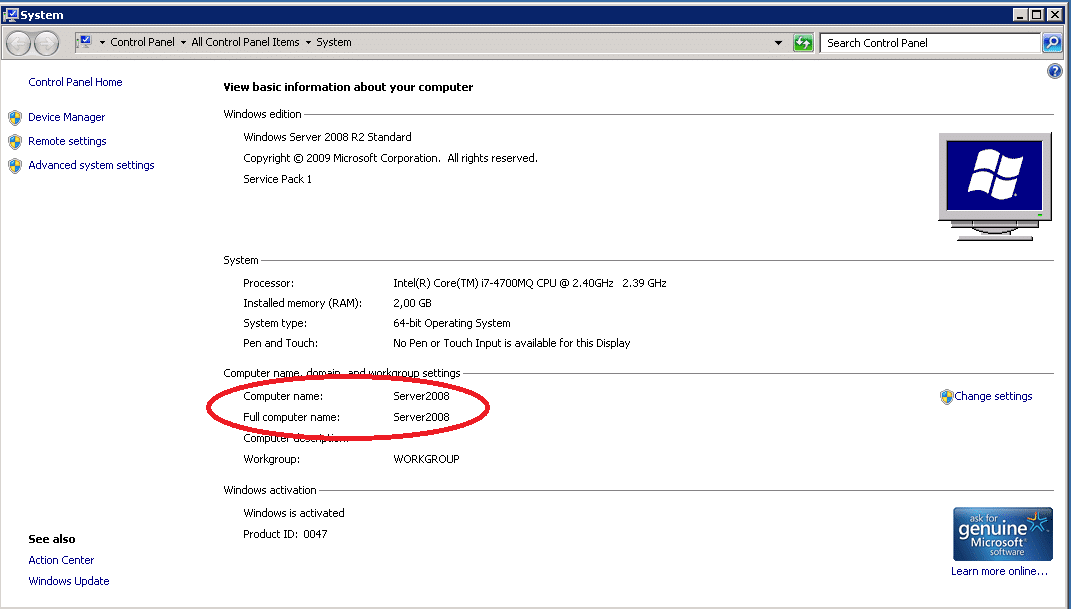This screenshot has height=609, width=1071.
Task: Click the address bar computer icon
Action: click(x=85, y=42)
